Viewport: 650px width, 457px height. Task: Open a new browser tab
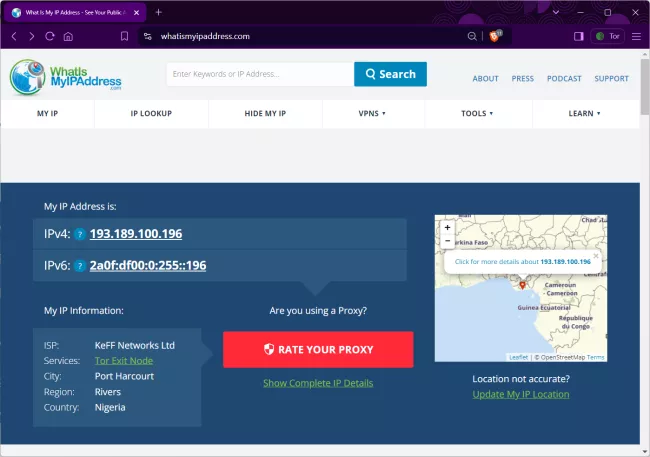click(x=158, y=12)
